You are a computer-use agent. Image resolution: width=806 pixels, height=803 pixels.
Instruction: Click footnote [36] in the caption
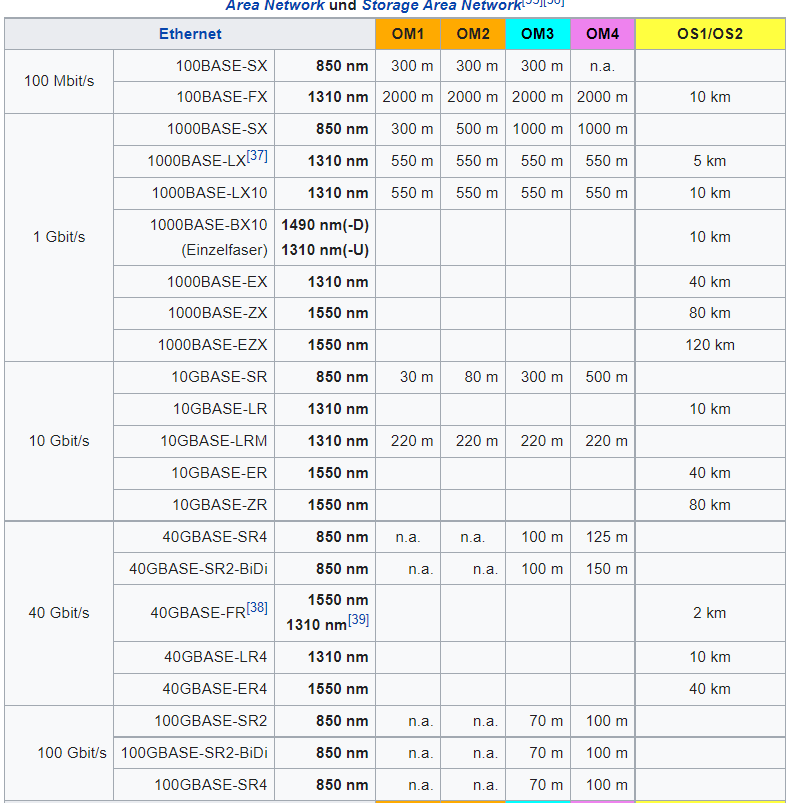click(x=555, y=3)
